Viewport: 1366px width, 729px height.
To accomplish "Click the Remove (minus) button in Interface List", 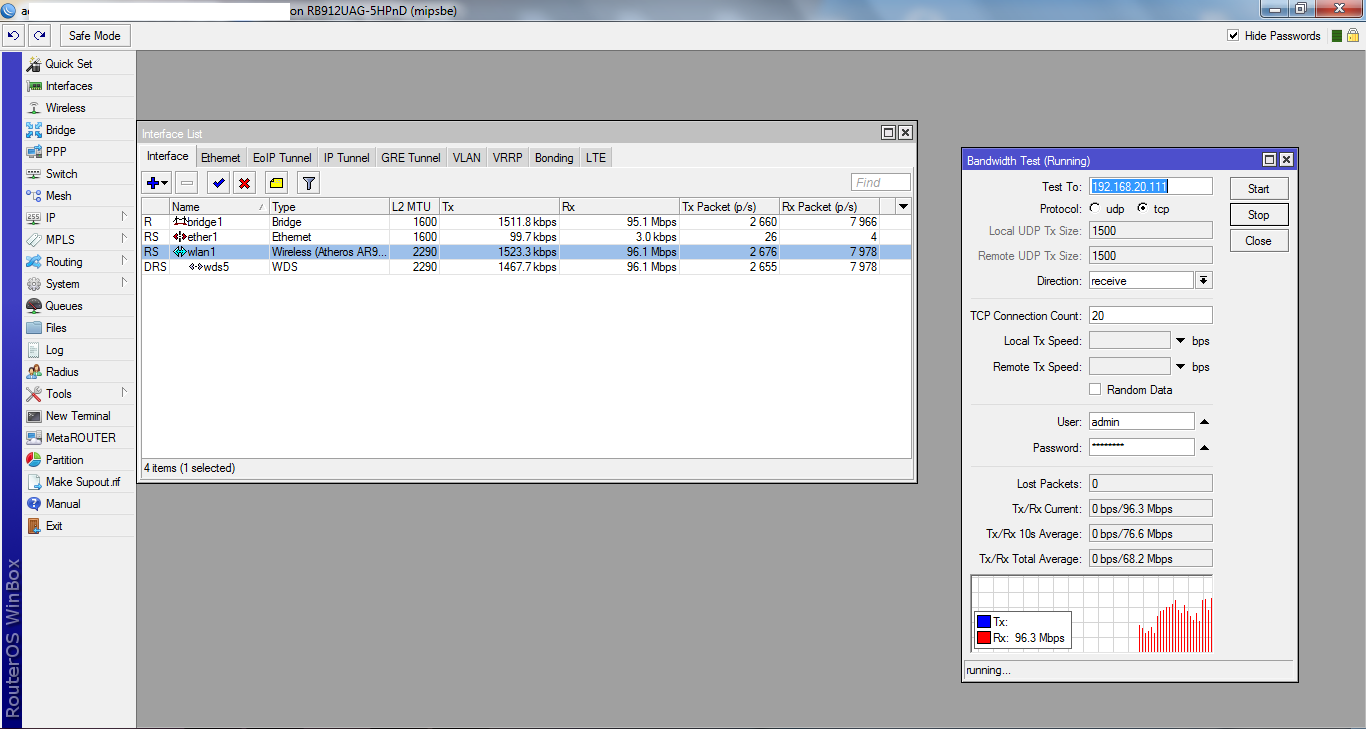I will (x=187, y=183).
